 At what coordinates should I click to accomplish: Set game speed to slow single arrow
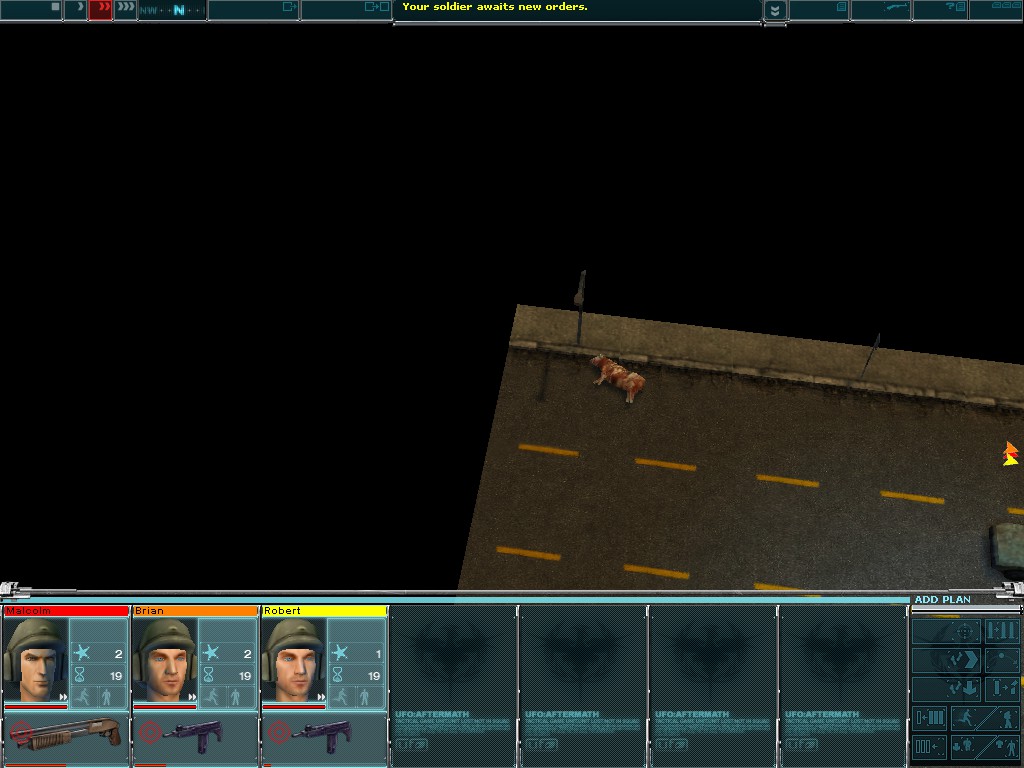(78, 9)
